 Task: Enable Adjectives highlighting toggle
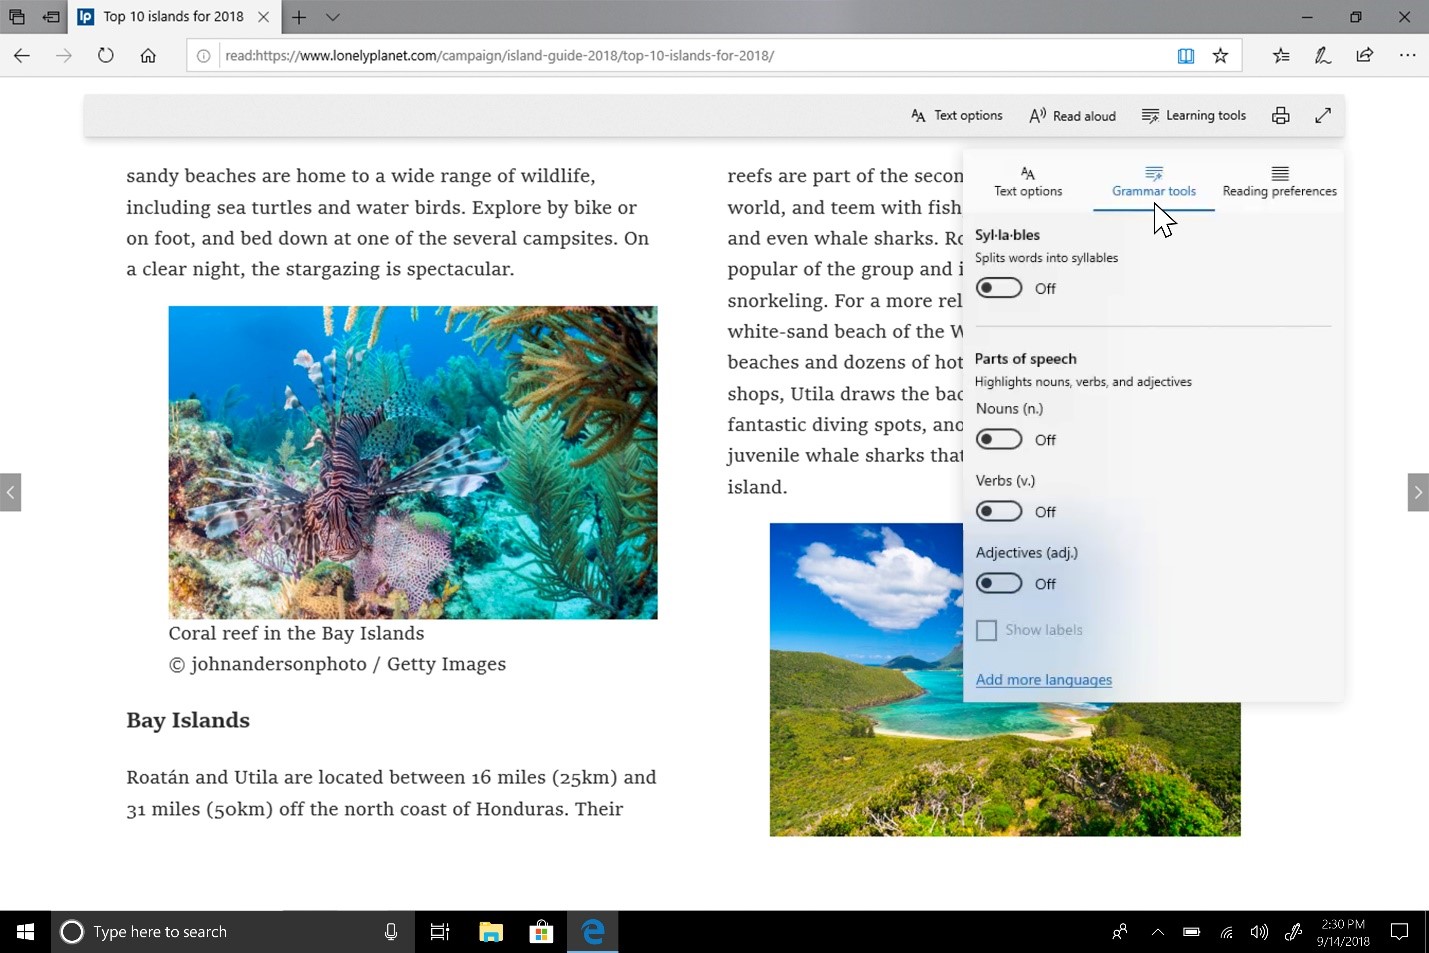tap(999, 584)
